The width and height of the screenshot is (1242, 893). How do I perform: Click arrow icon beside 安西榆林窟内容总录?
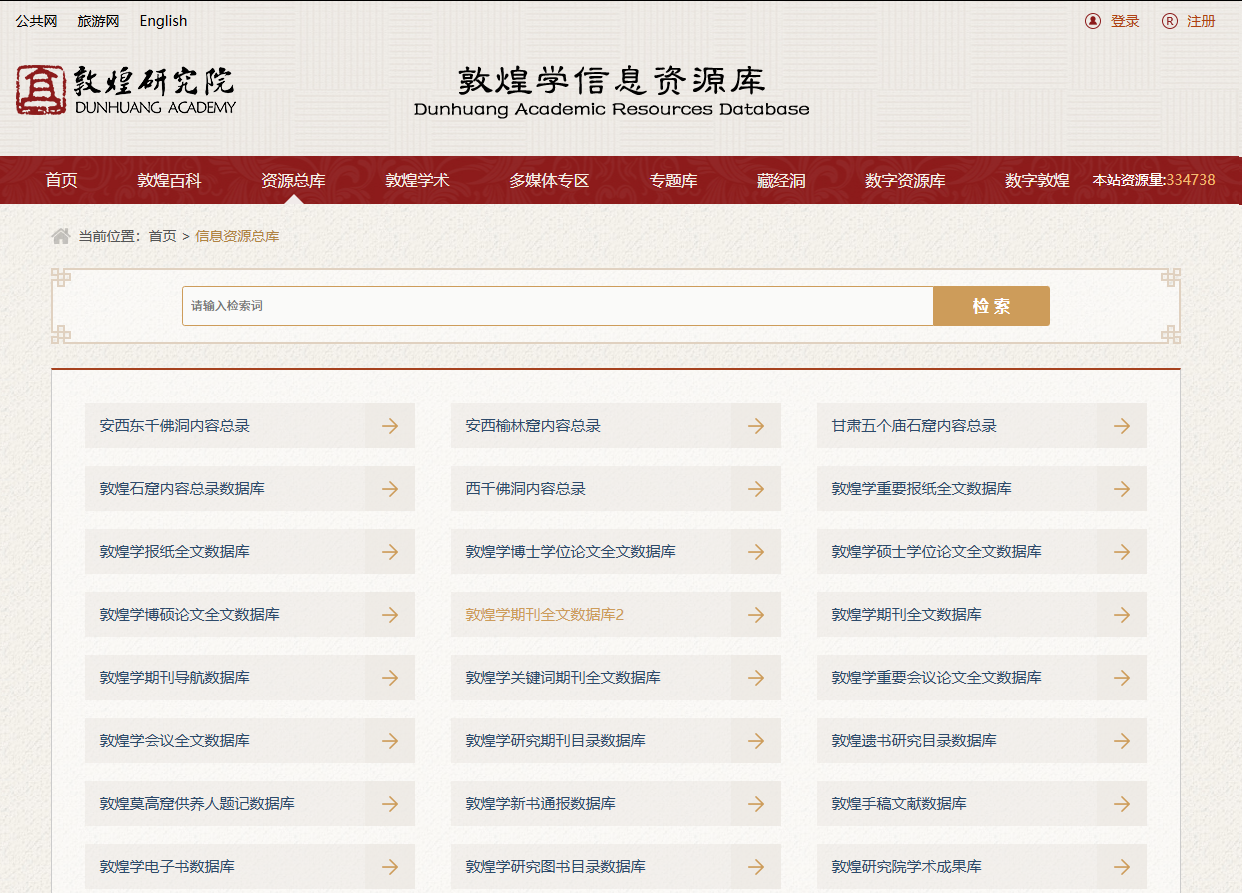pyautogui.click(x=756, y=426)
